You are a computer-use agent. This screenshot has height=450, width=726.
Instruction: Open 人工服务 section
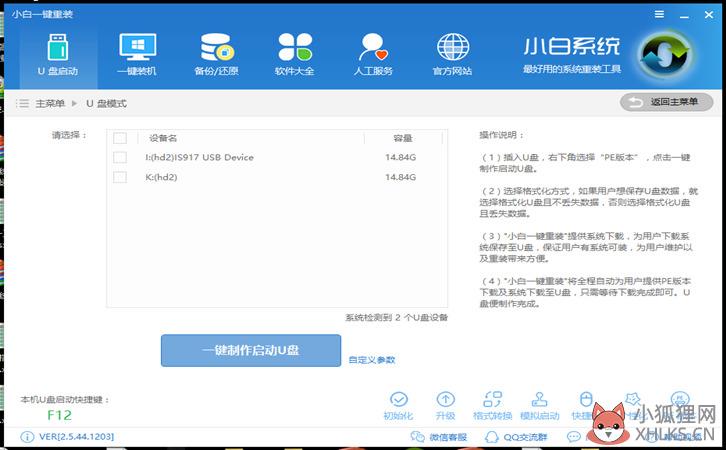tap(373, 55)
